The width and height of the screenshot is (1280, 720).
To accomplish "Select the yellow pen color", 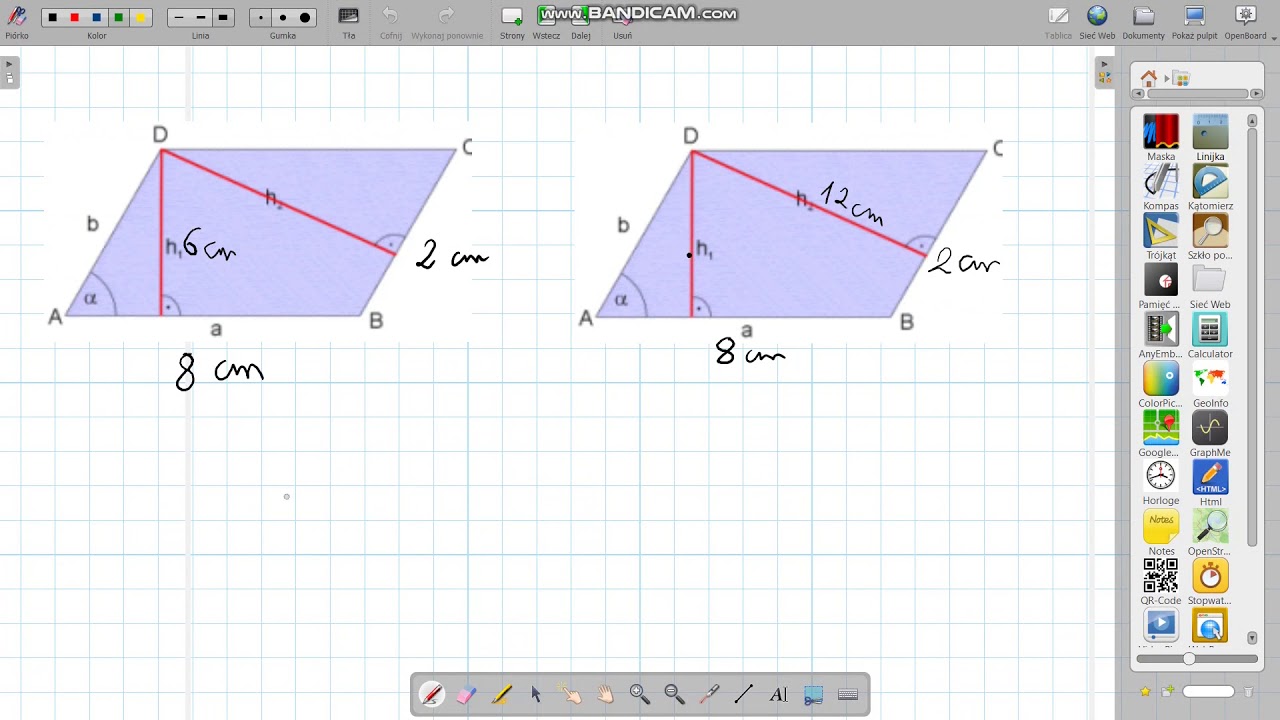I will coord(140,17).
